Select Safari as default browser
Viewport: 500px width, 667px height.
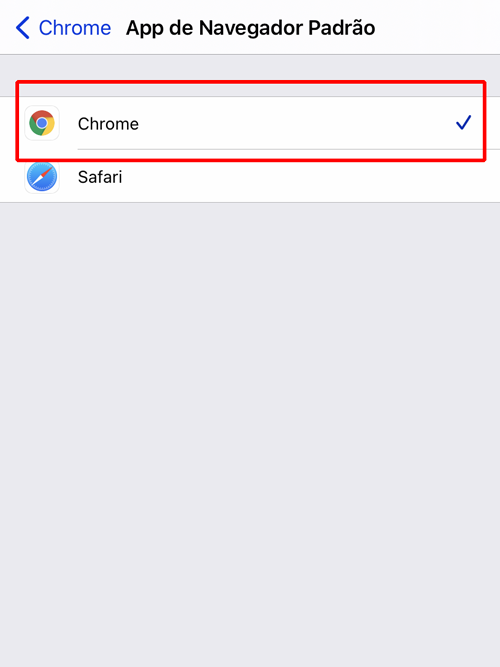[x=250, y=176]
